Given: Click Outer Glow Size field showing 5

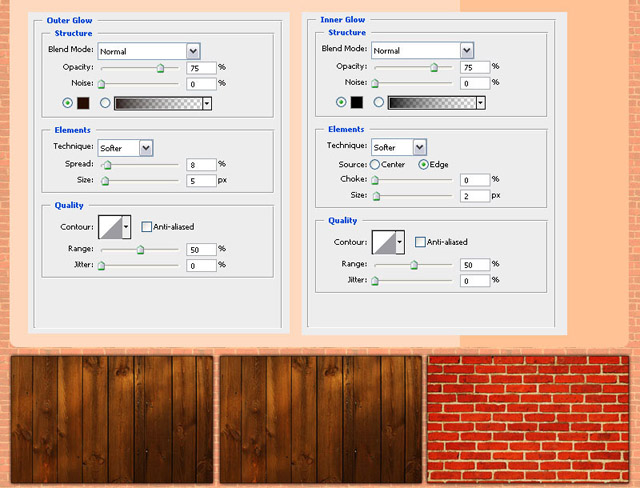Looking at the screenshot, I should [201, 181].
